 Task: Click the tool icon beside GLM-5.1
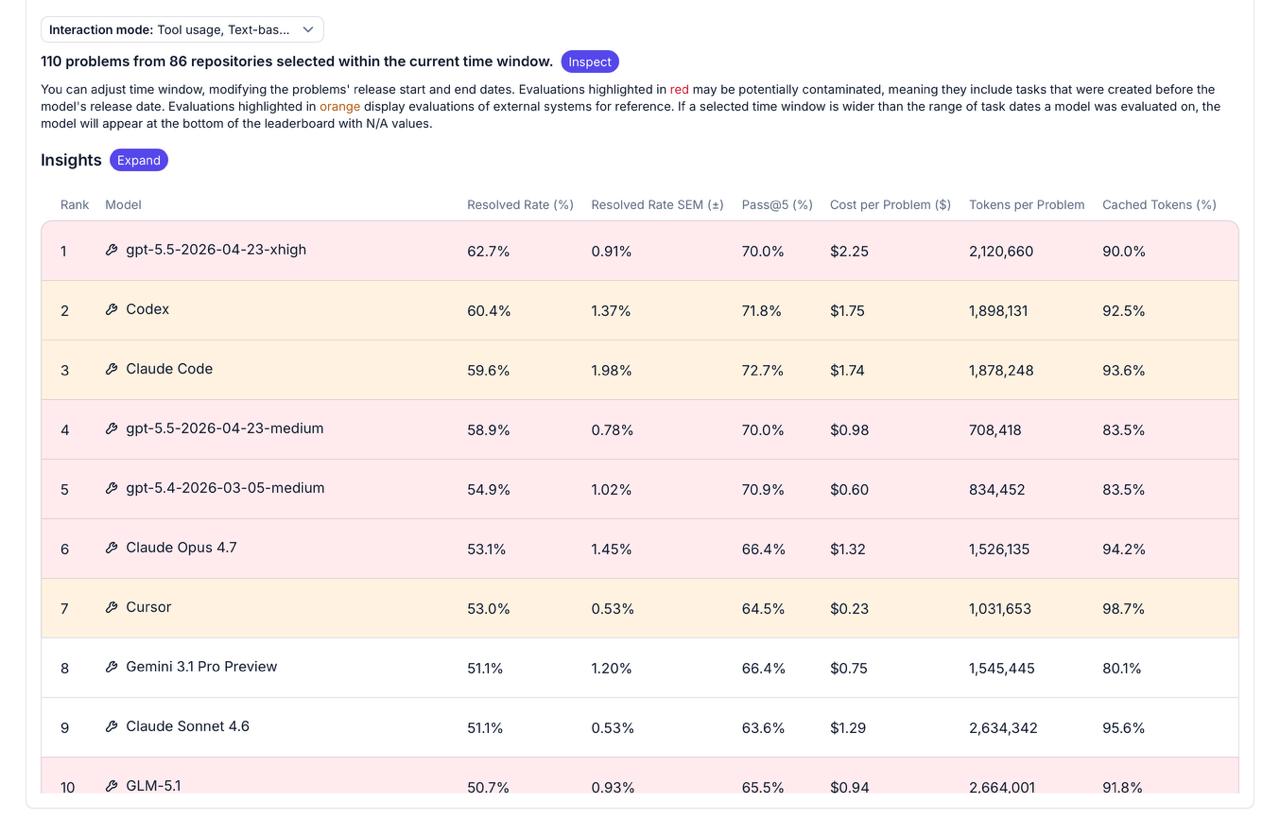click(112, 786)
